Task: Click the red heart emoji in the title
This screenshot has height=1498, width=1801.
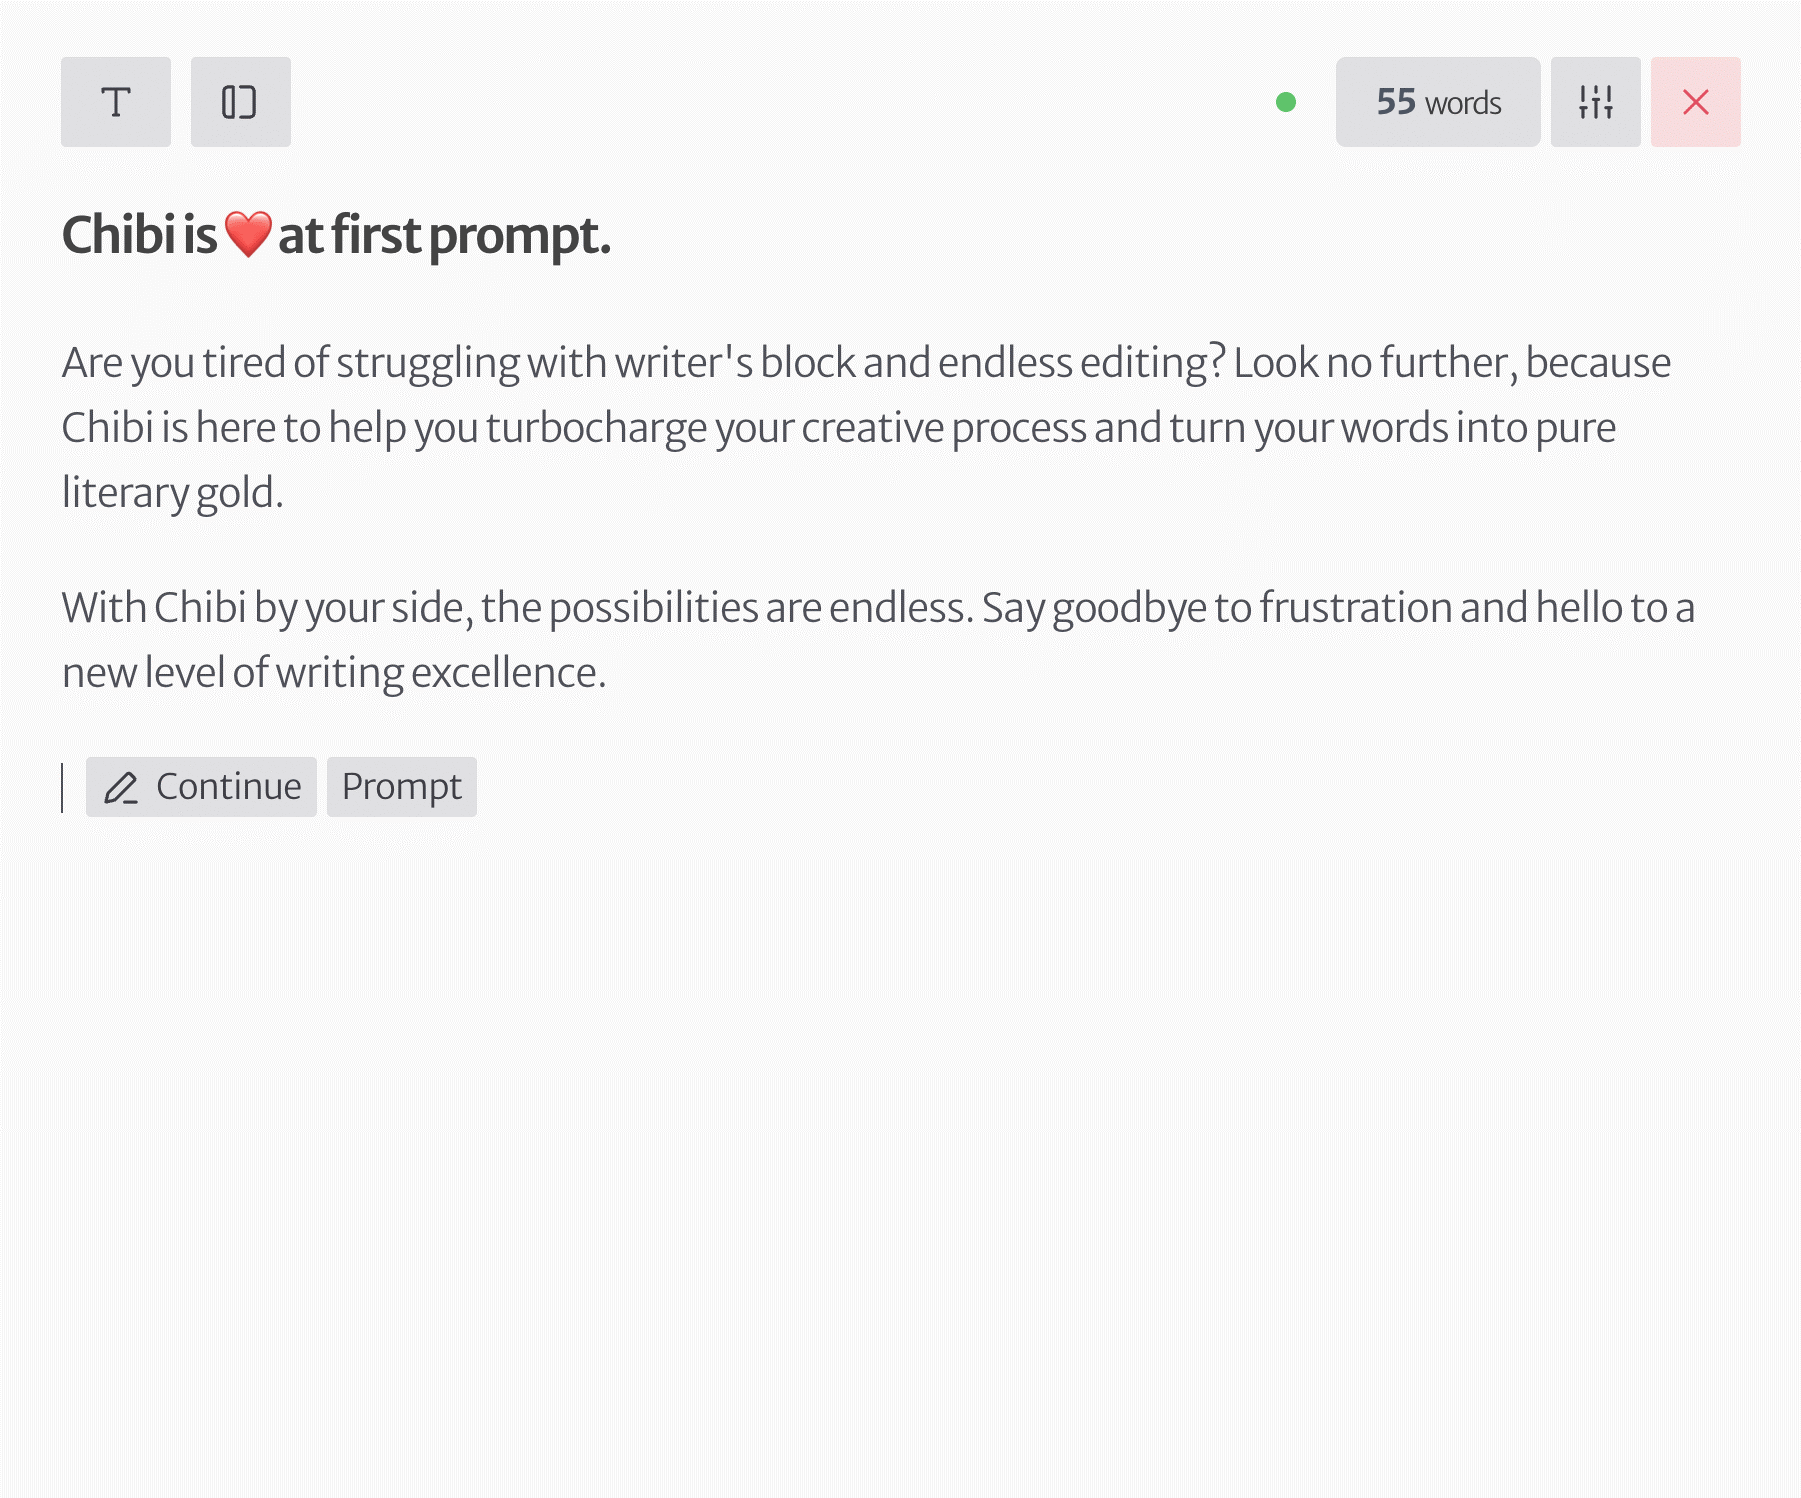Action: (x=248, y=235)
